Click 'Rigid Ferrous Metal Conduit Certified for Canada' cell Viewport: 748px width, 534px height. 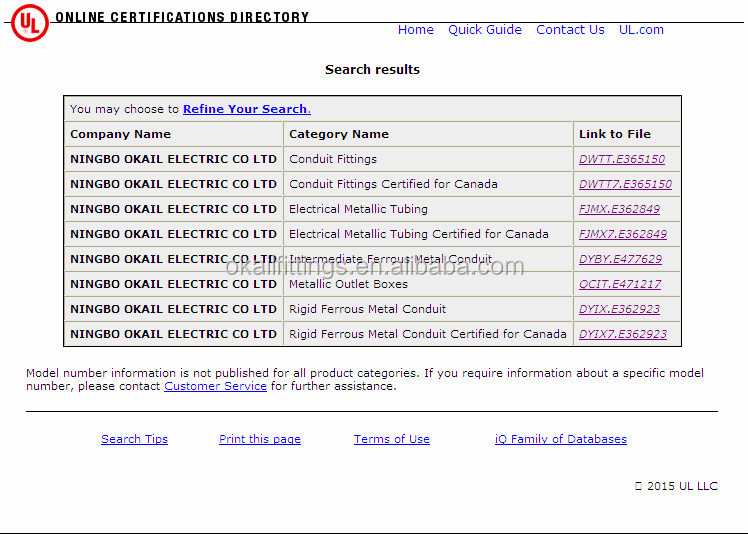tap(428, 334)
